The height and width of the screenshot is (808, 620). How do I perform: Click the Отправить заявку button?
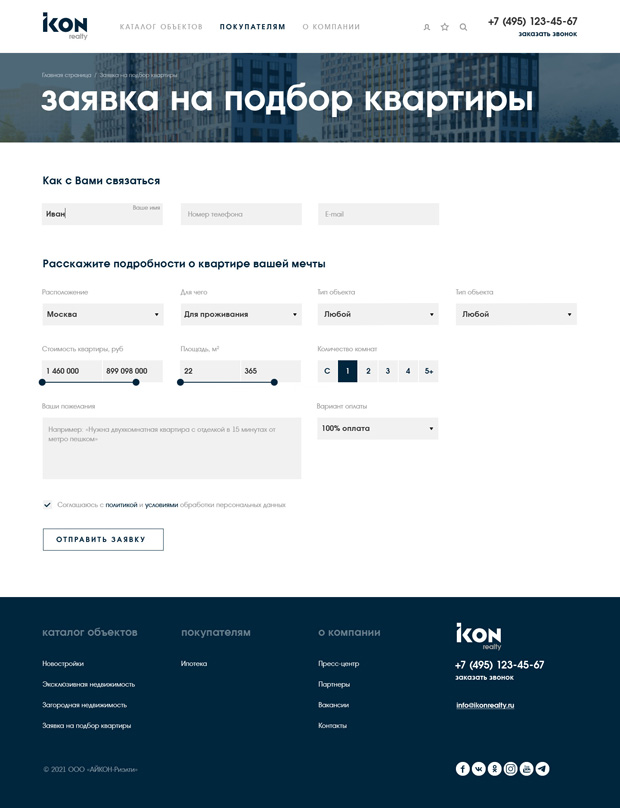click(103, 540)
